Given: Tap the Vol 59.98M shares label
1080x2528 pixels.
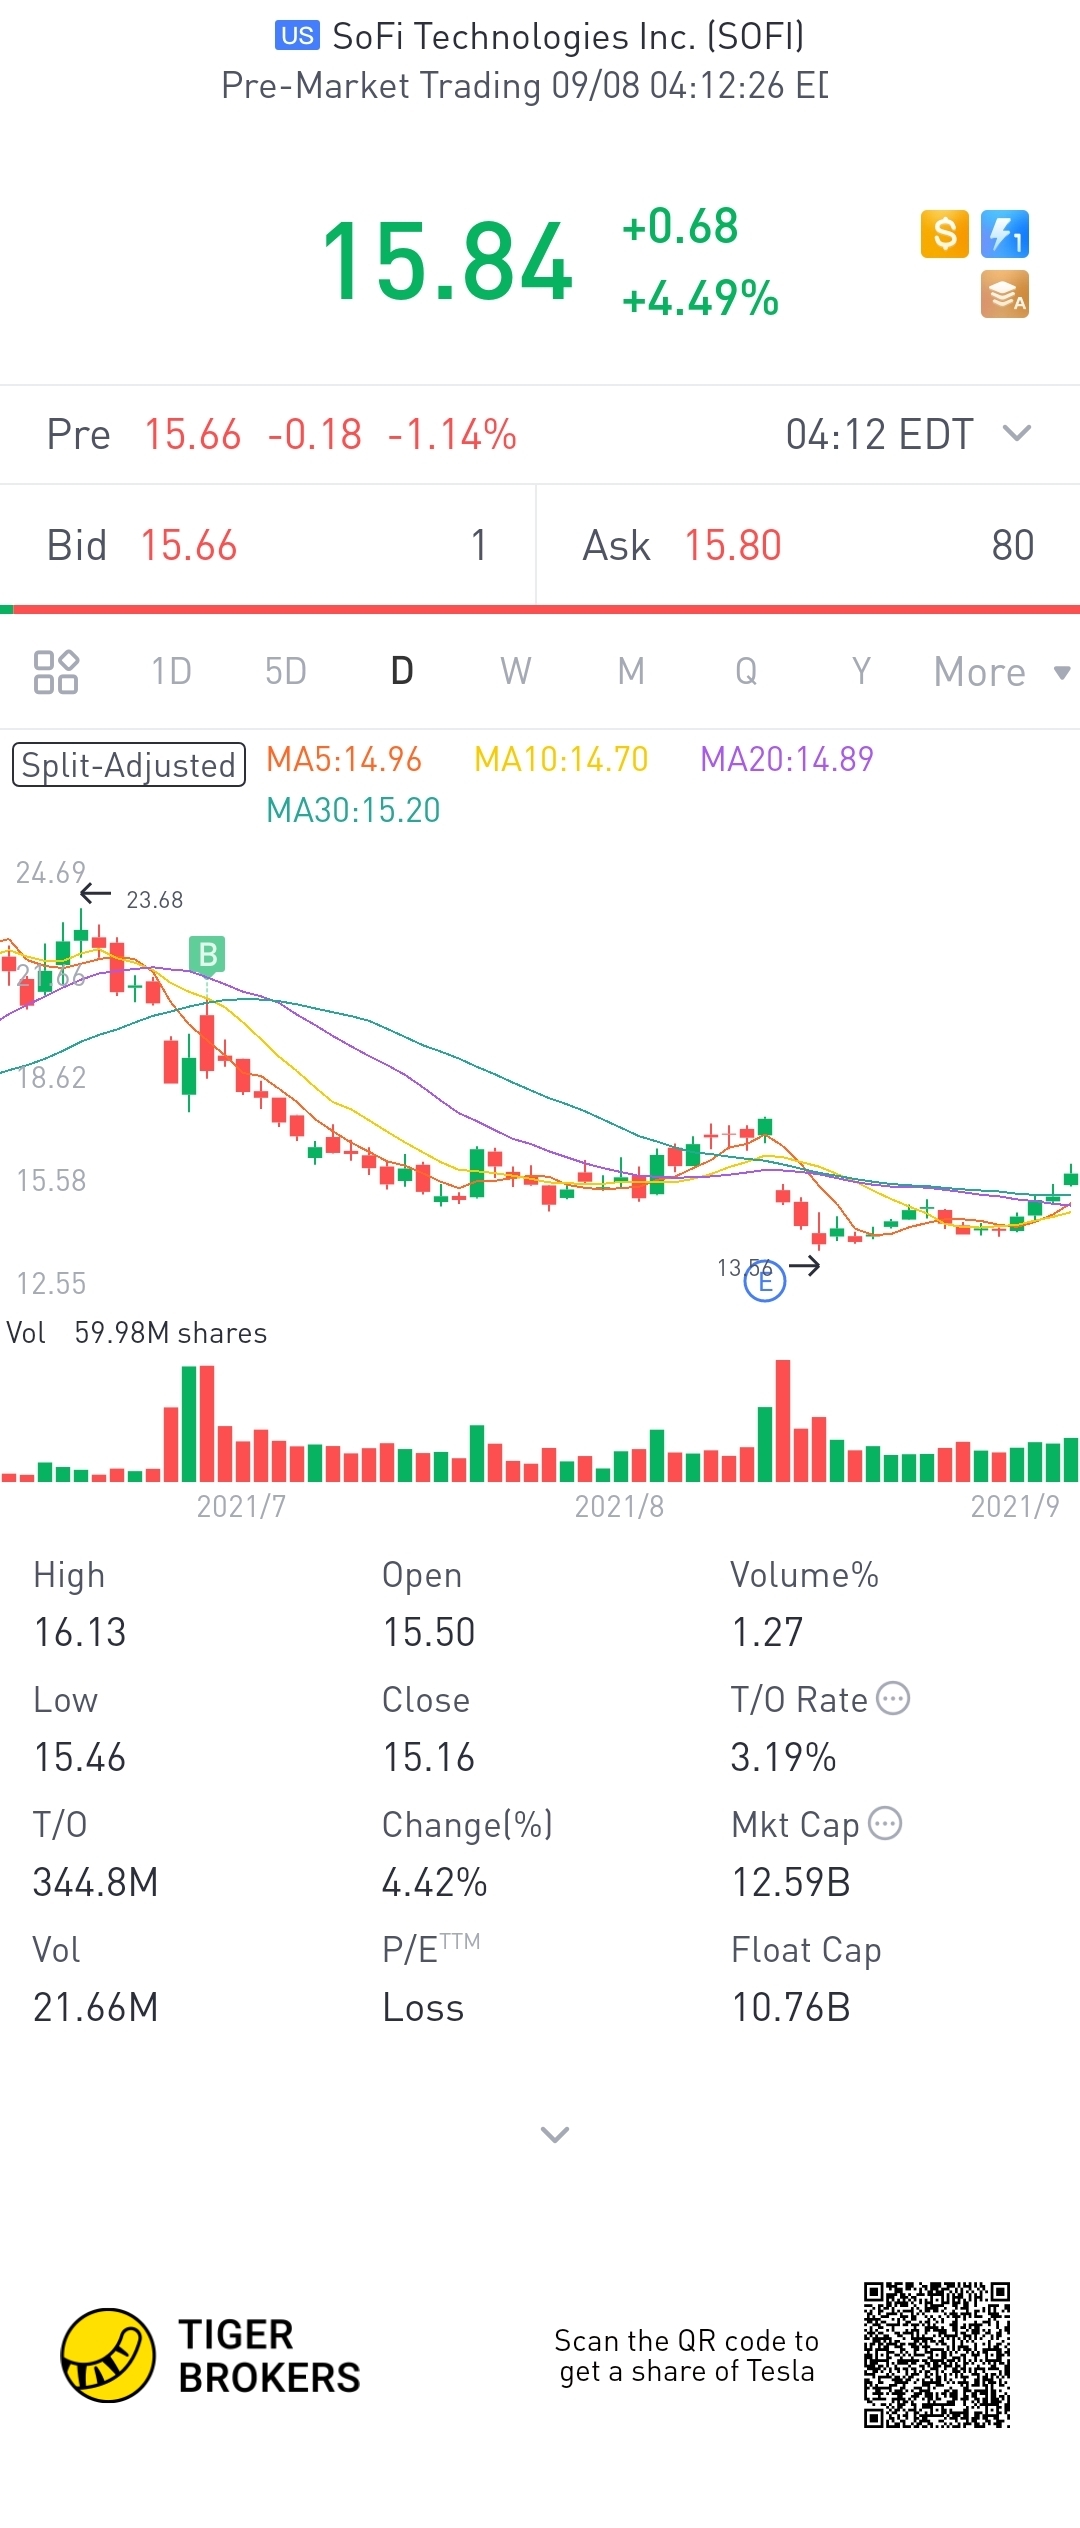Looking at the screenshot, I should click(137, 1333).
